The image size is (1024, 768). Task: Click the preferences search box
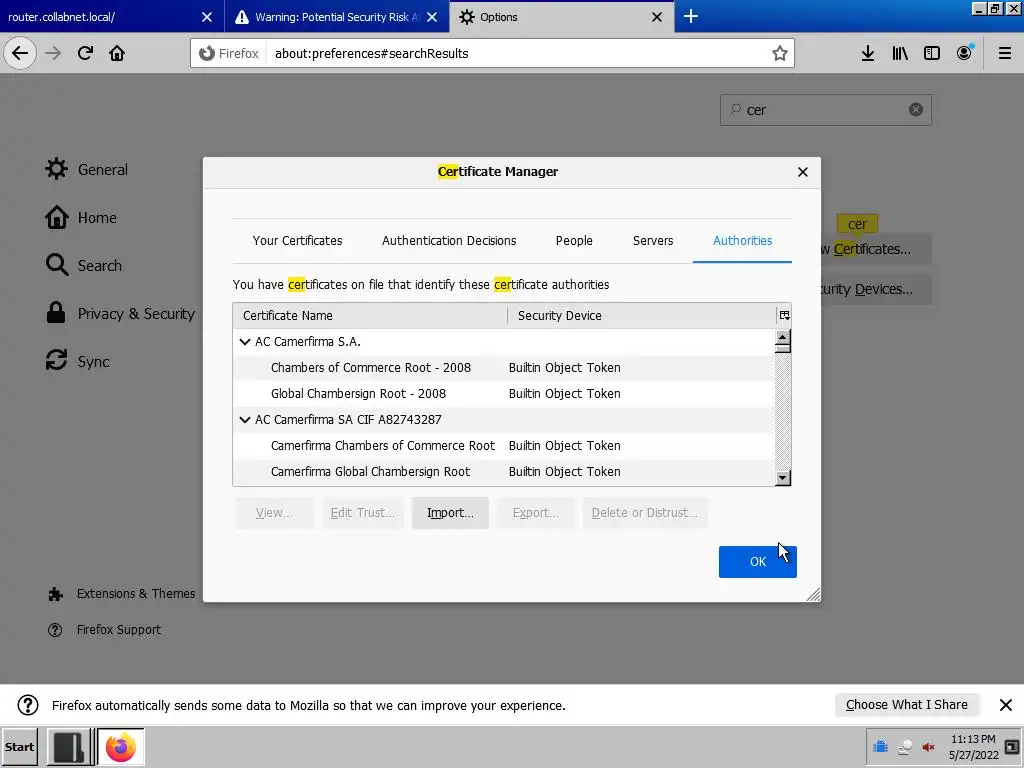point(825,110)
